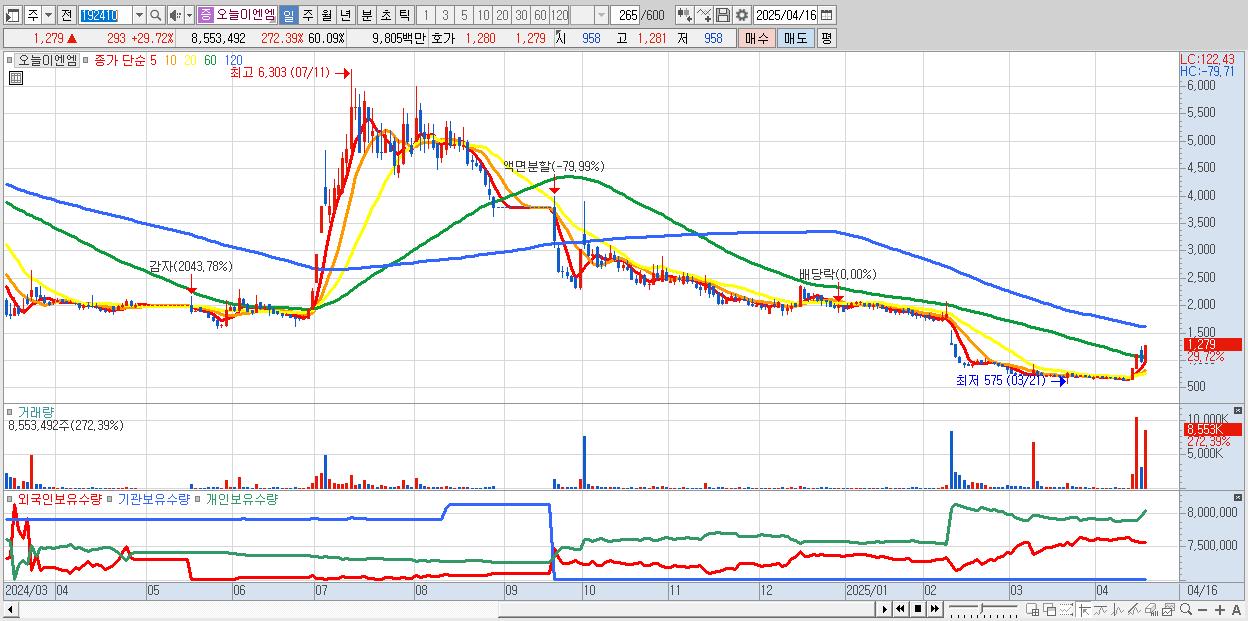This screenshot has height=621, width=1248.
Task: Click the minus zoom-out icon
Action: pyautogui.click(x=1202, y=610)
